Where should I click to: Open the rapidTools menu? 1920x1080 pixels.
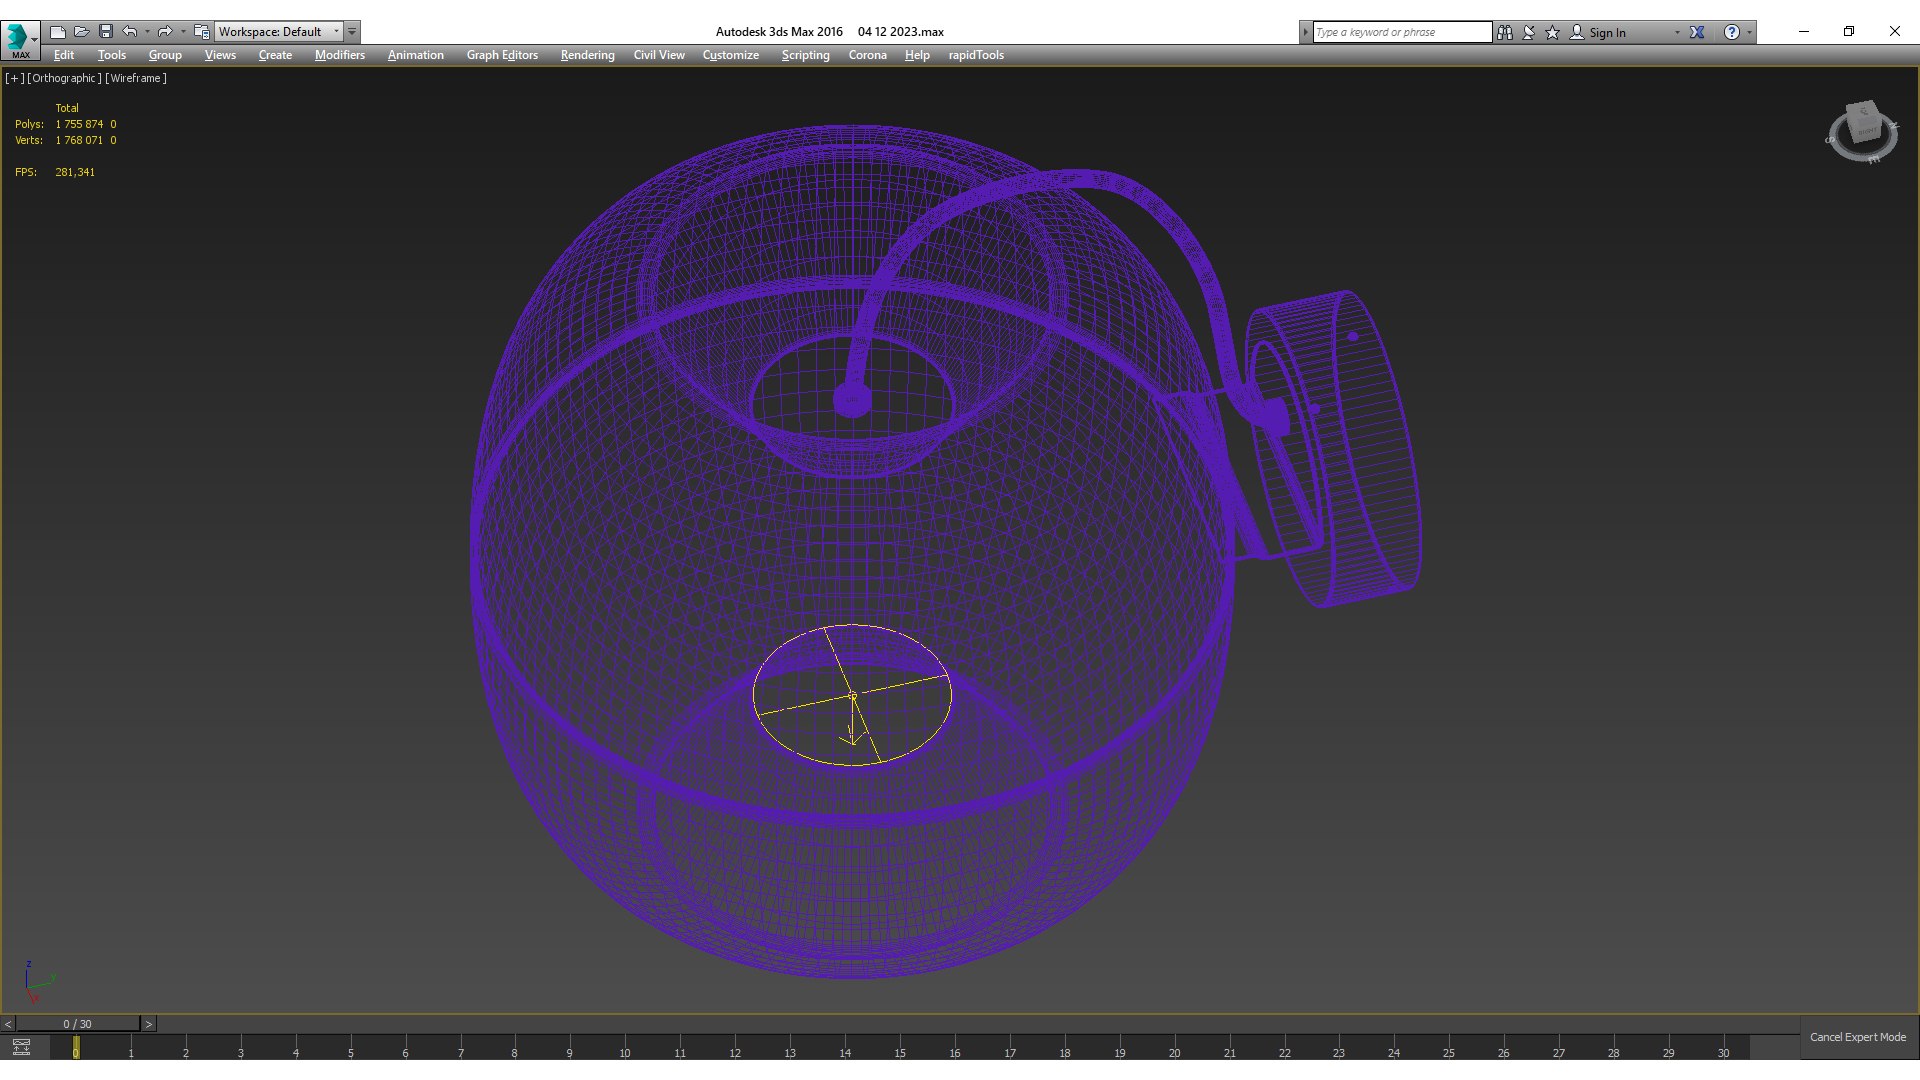tap(976, 55)
